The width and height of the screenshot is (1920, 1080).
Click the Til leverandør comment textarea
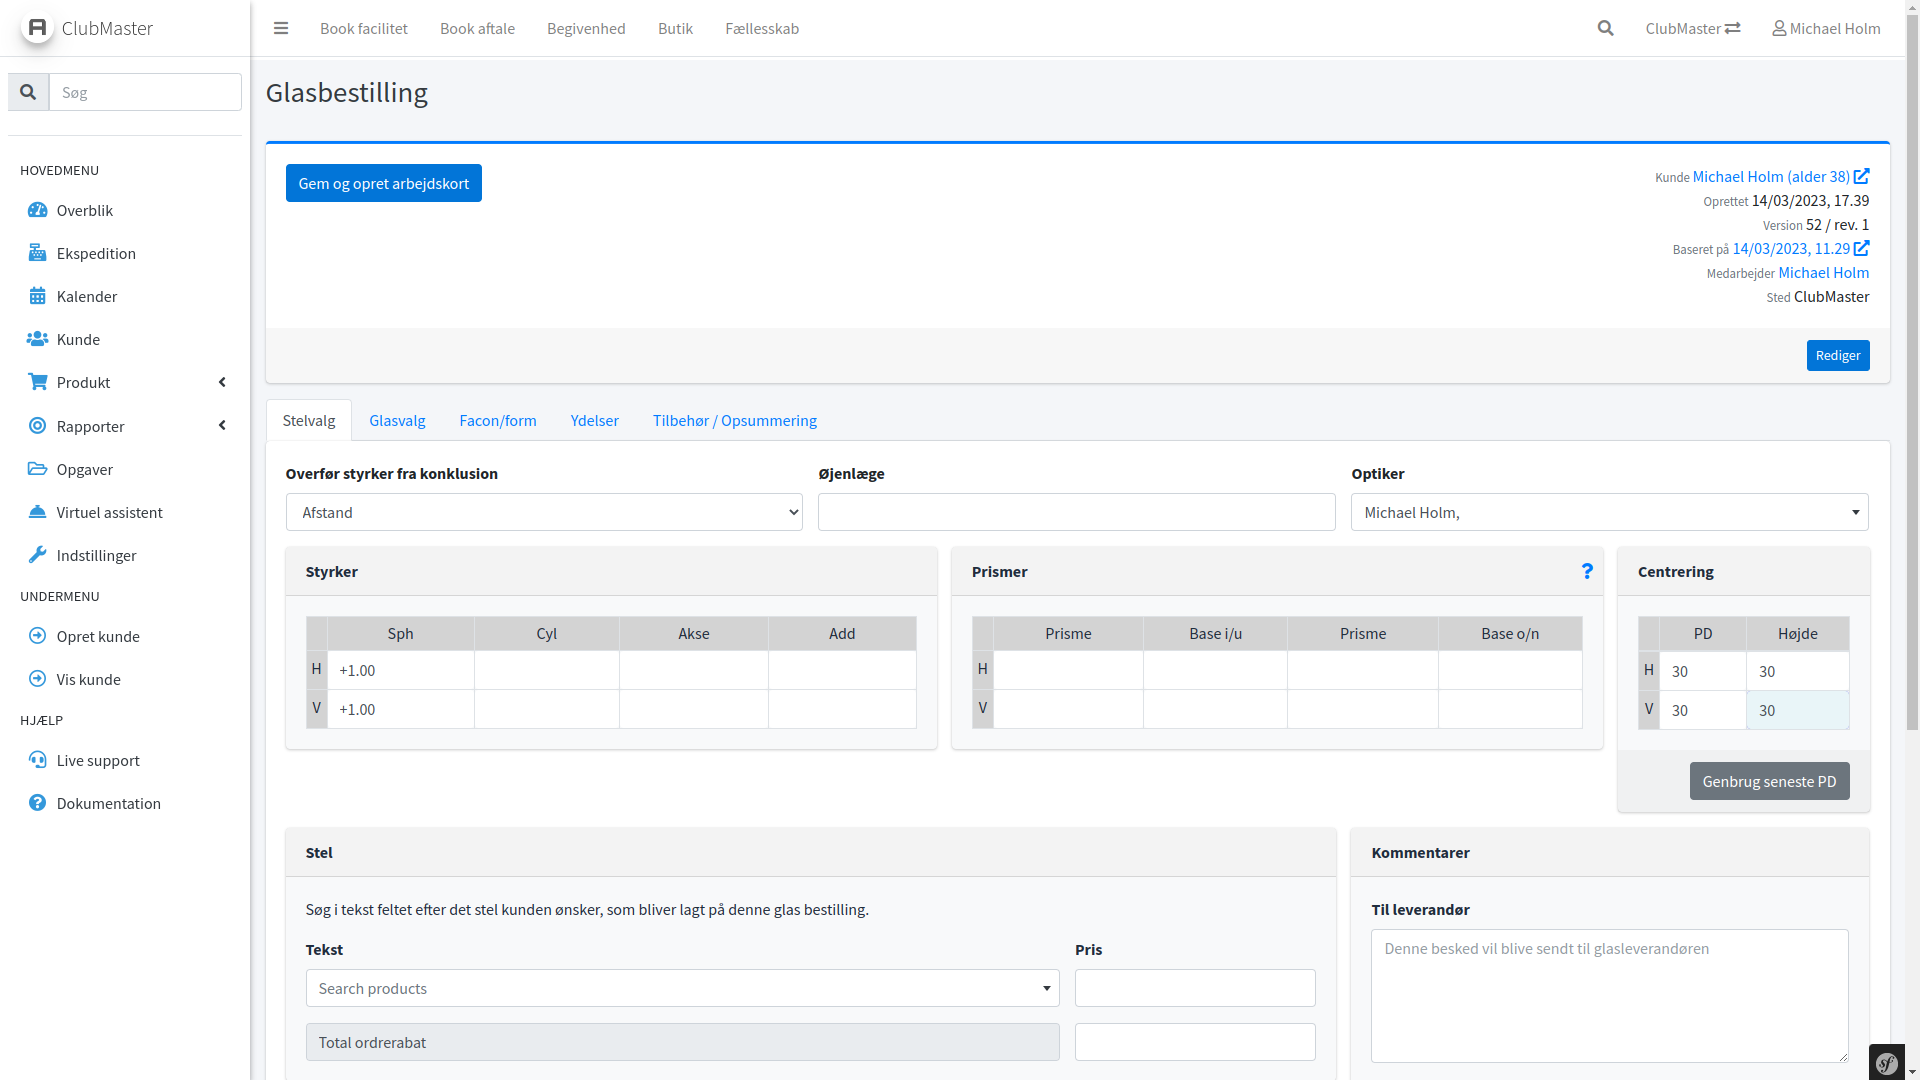click(1609, 995)
